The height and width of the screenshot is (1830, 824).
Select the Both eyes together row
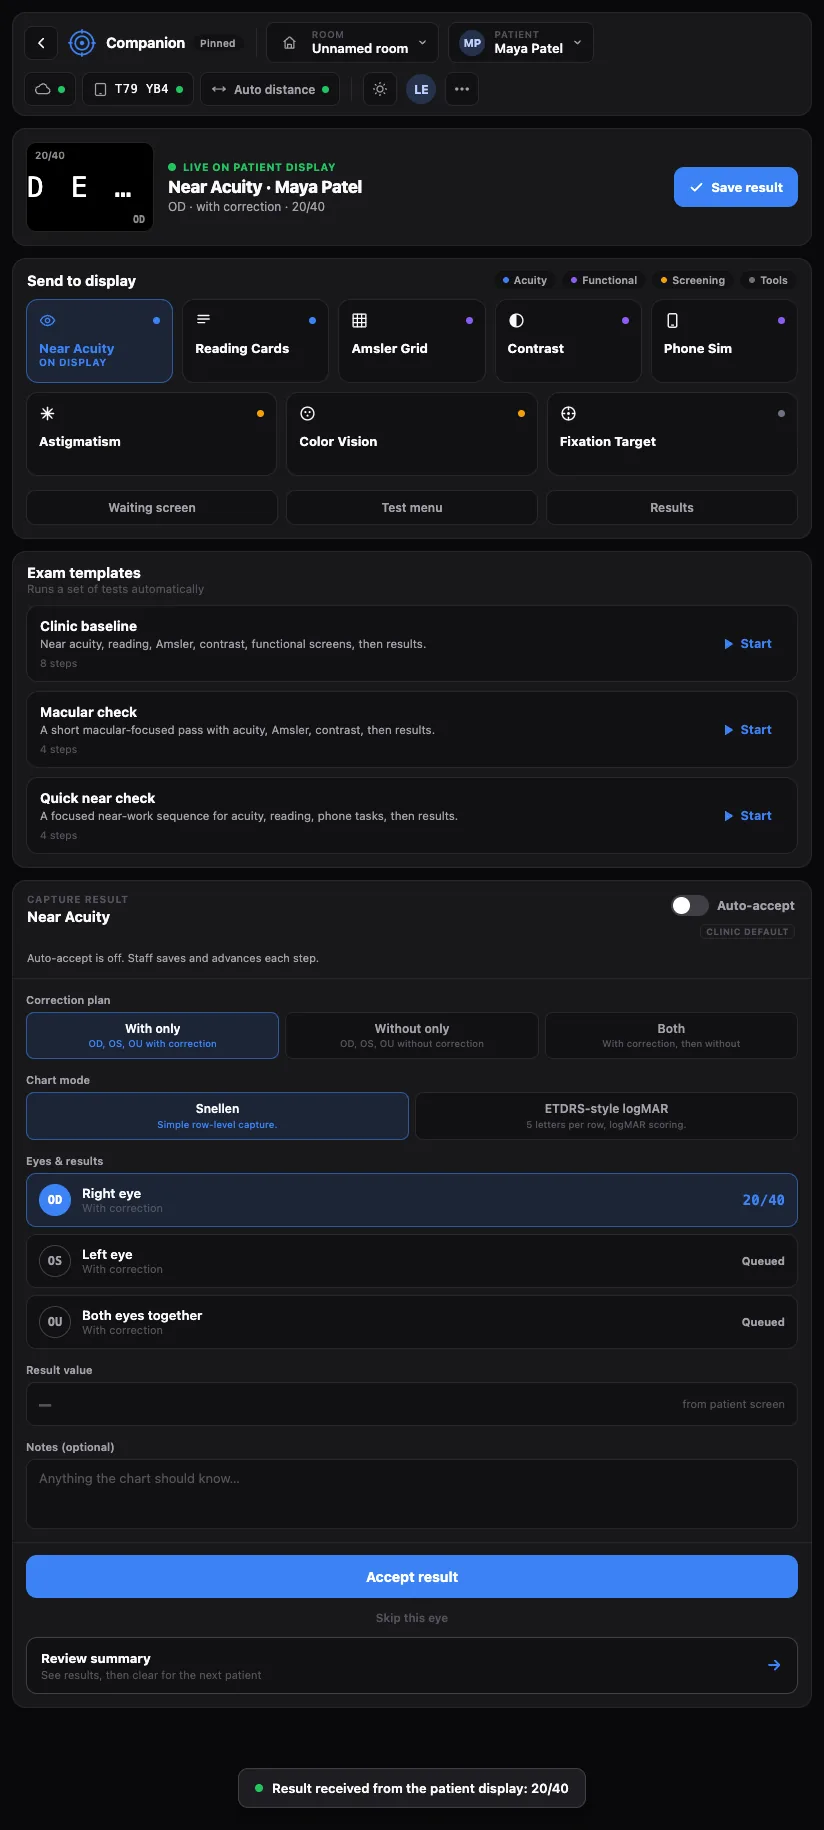pos(412,1322)
